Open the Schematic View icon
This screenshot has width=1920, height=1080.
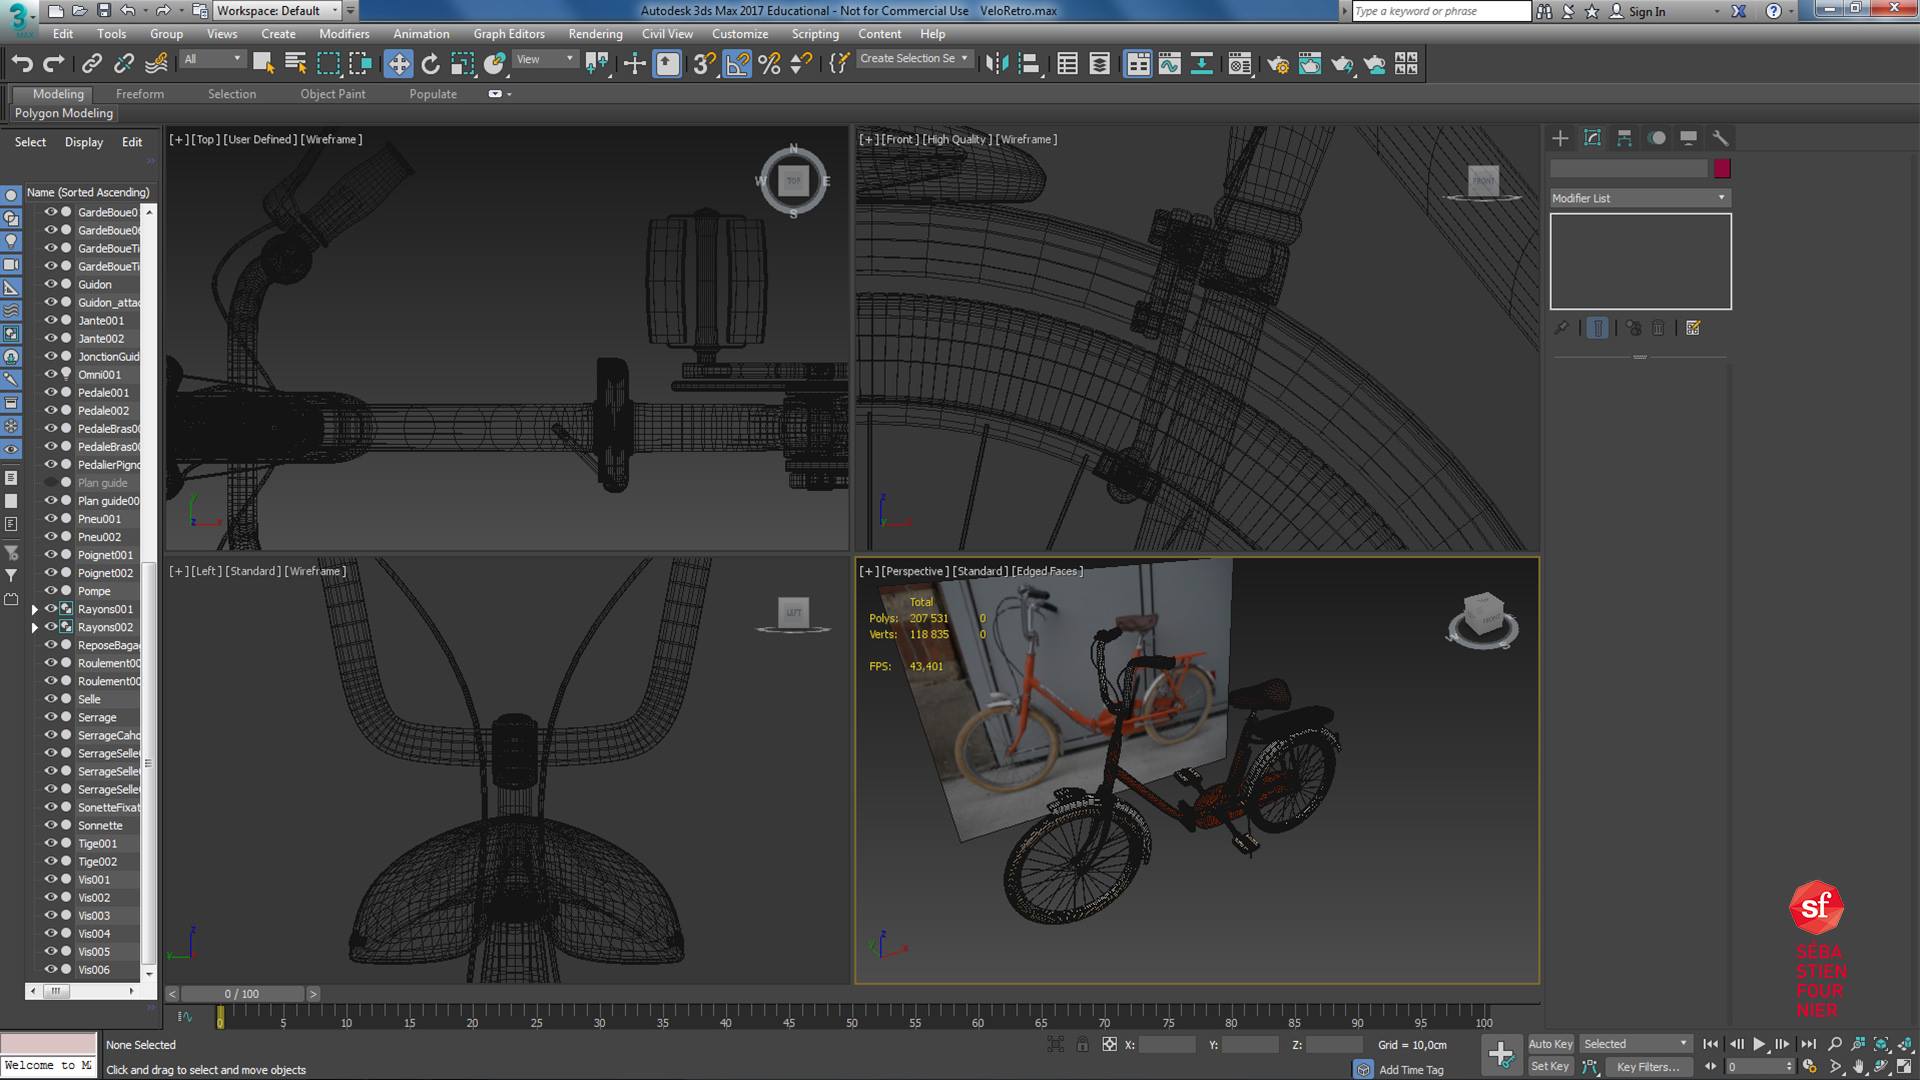[x=1201, y=64]
